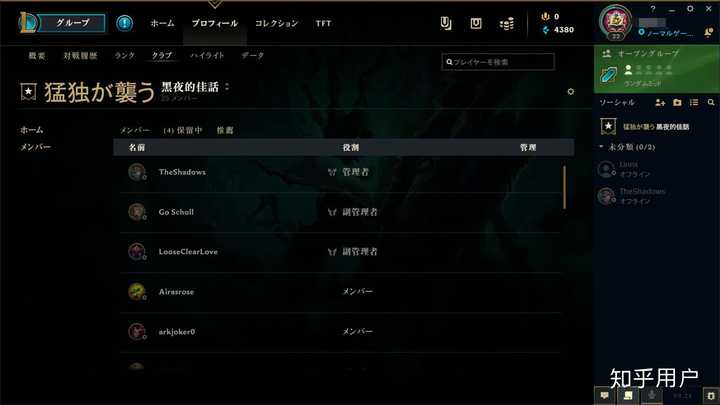Image resolution: width=720 pixels, height=405 pixels.
Task: Open TheShadows member row
Action: click(x=340, y=172)
